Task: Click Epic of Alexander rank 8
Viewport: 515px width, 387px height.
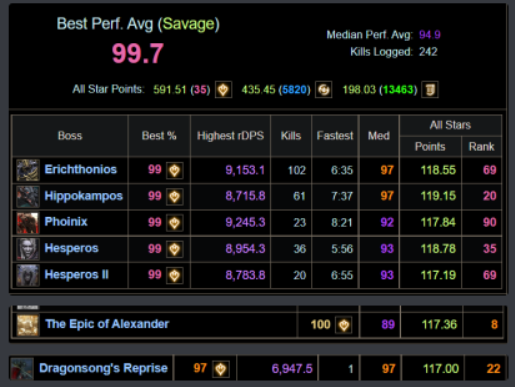Action: coord(494,324)
